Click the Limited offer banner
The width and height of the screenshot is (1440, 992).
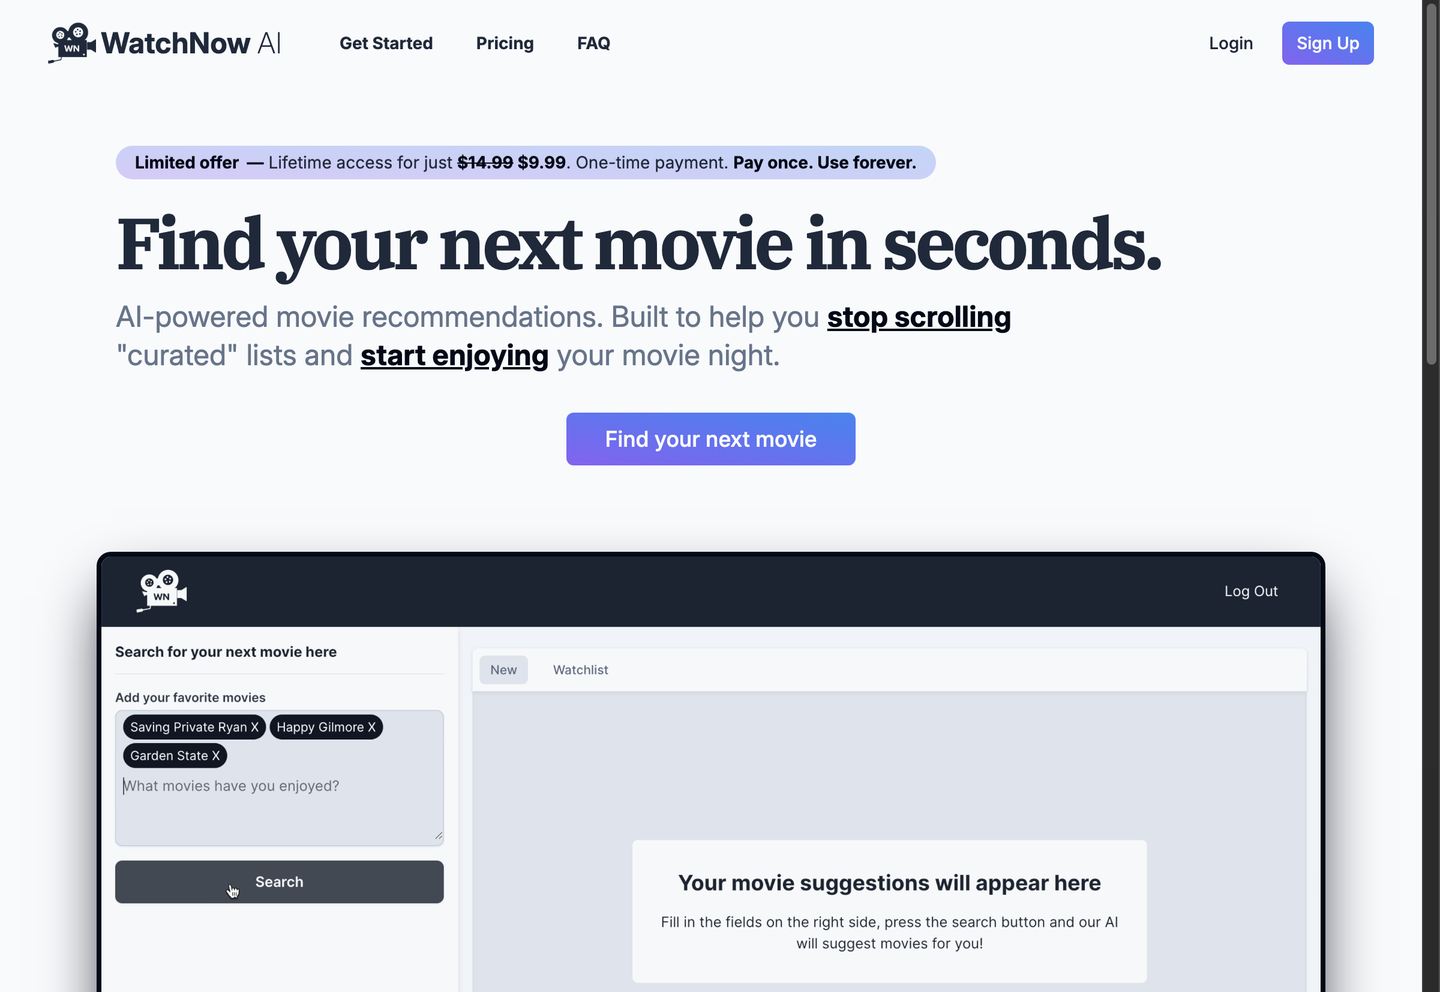[526, 163]
